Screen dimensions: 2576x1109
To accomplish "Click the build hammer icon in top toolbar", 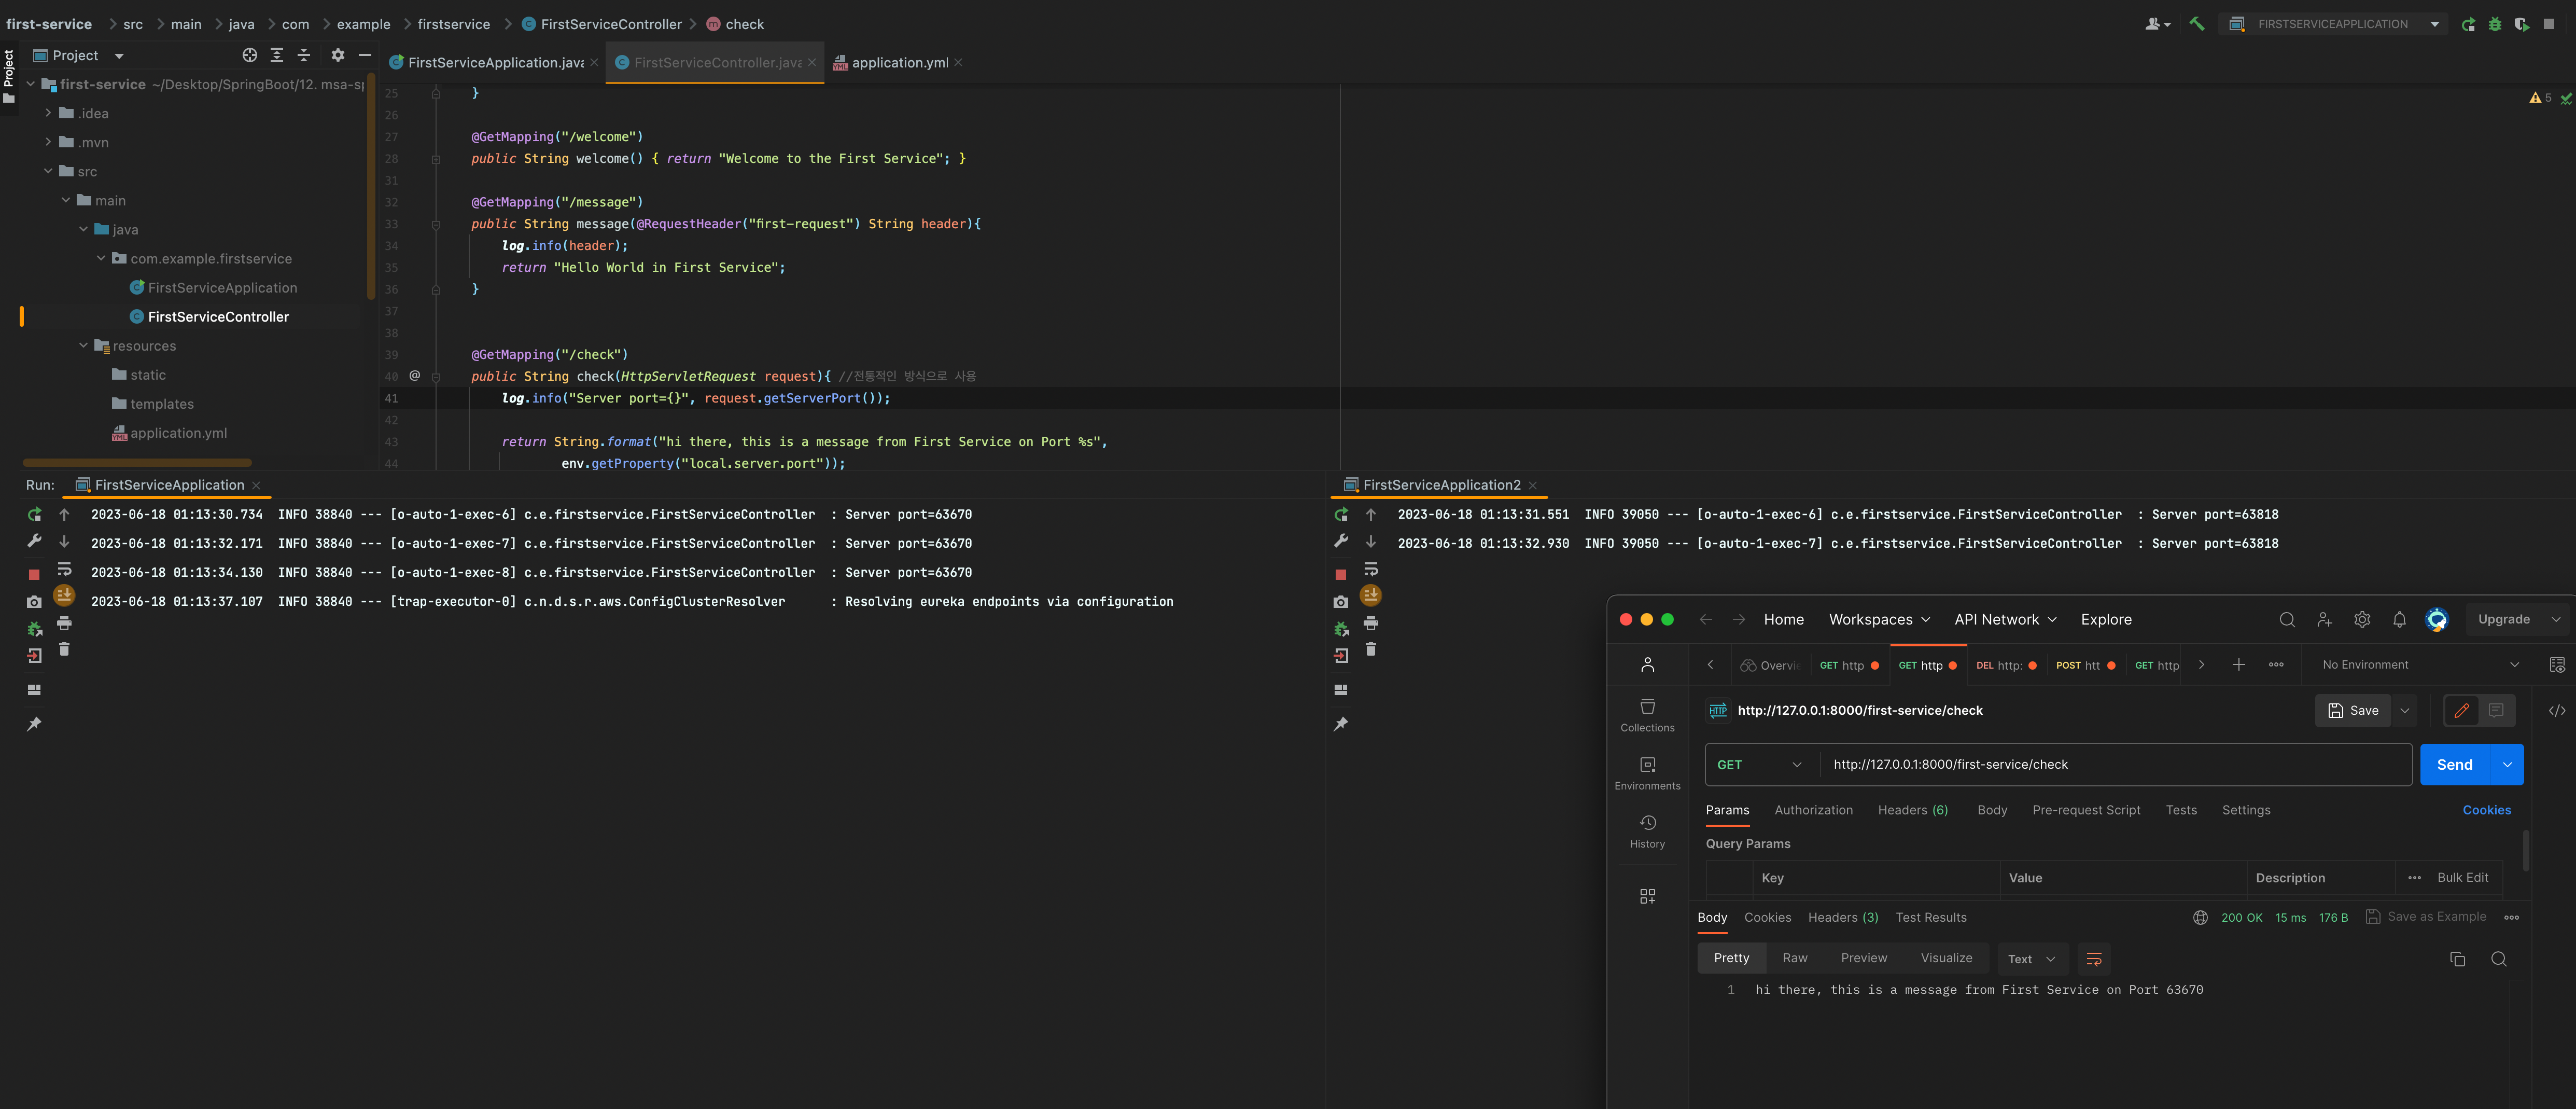I will pos(2196,24).
